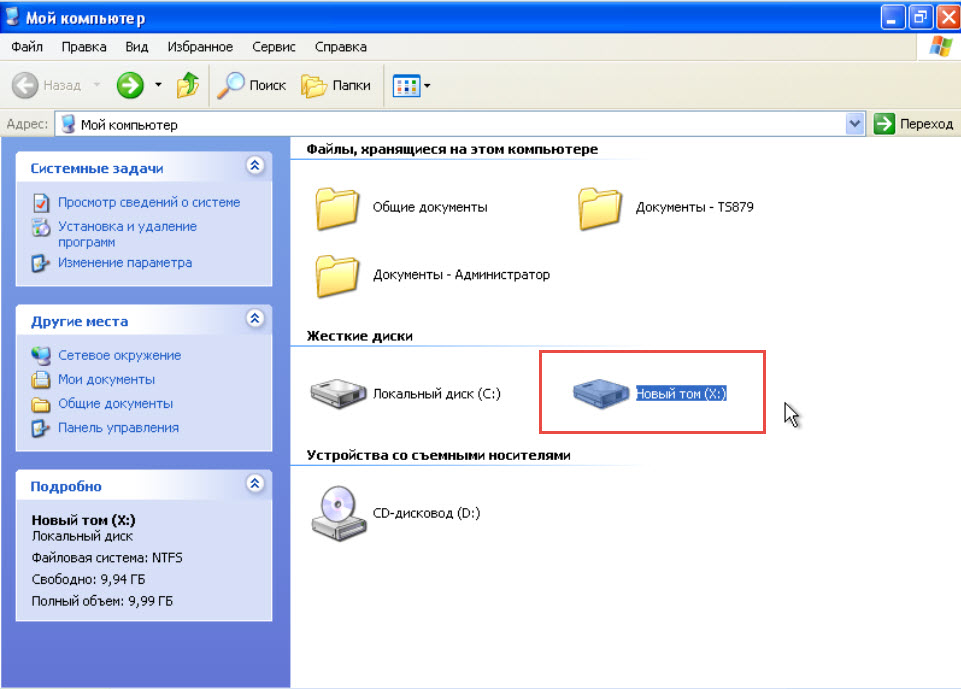Click Изменение параметра link

125,262
